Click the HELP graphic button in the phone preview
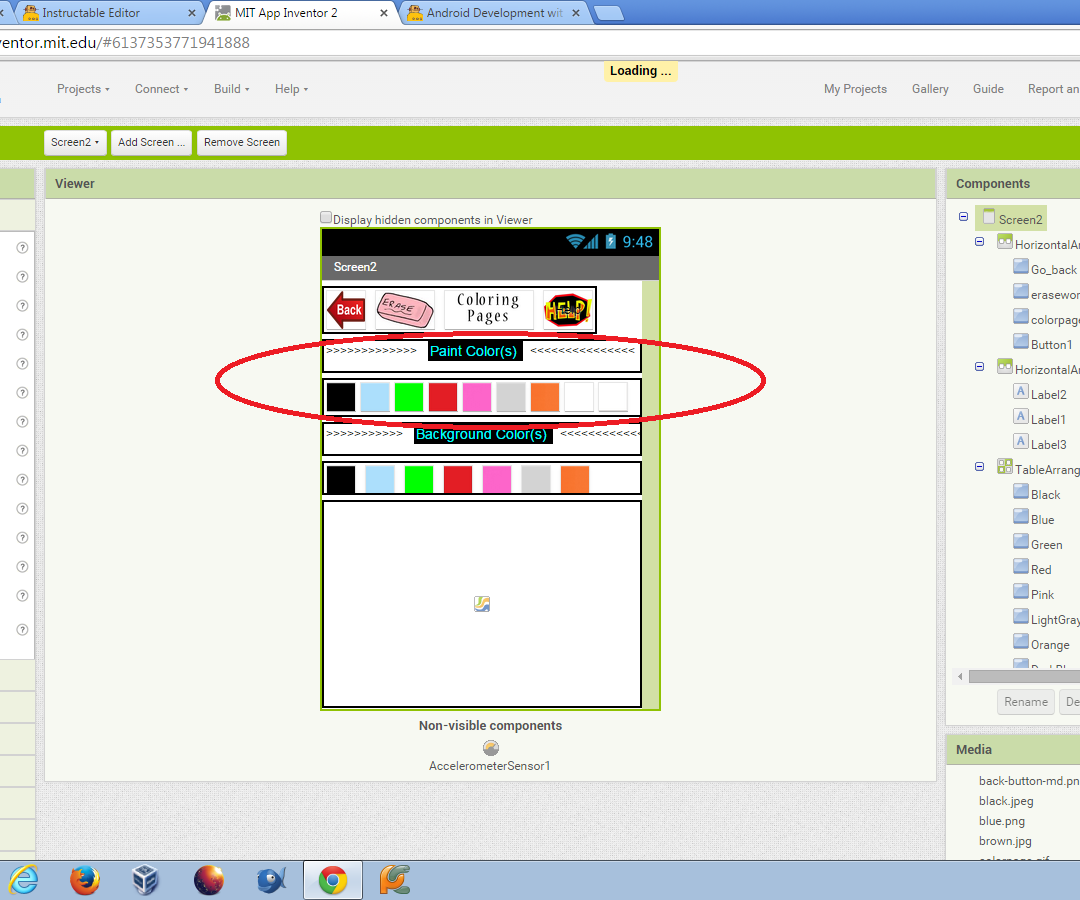The width and height of the screenshot is (1080, 900). click(x=567, y=310)
